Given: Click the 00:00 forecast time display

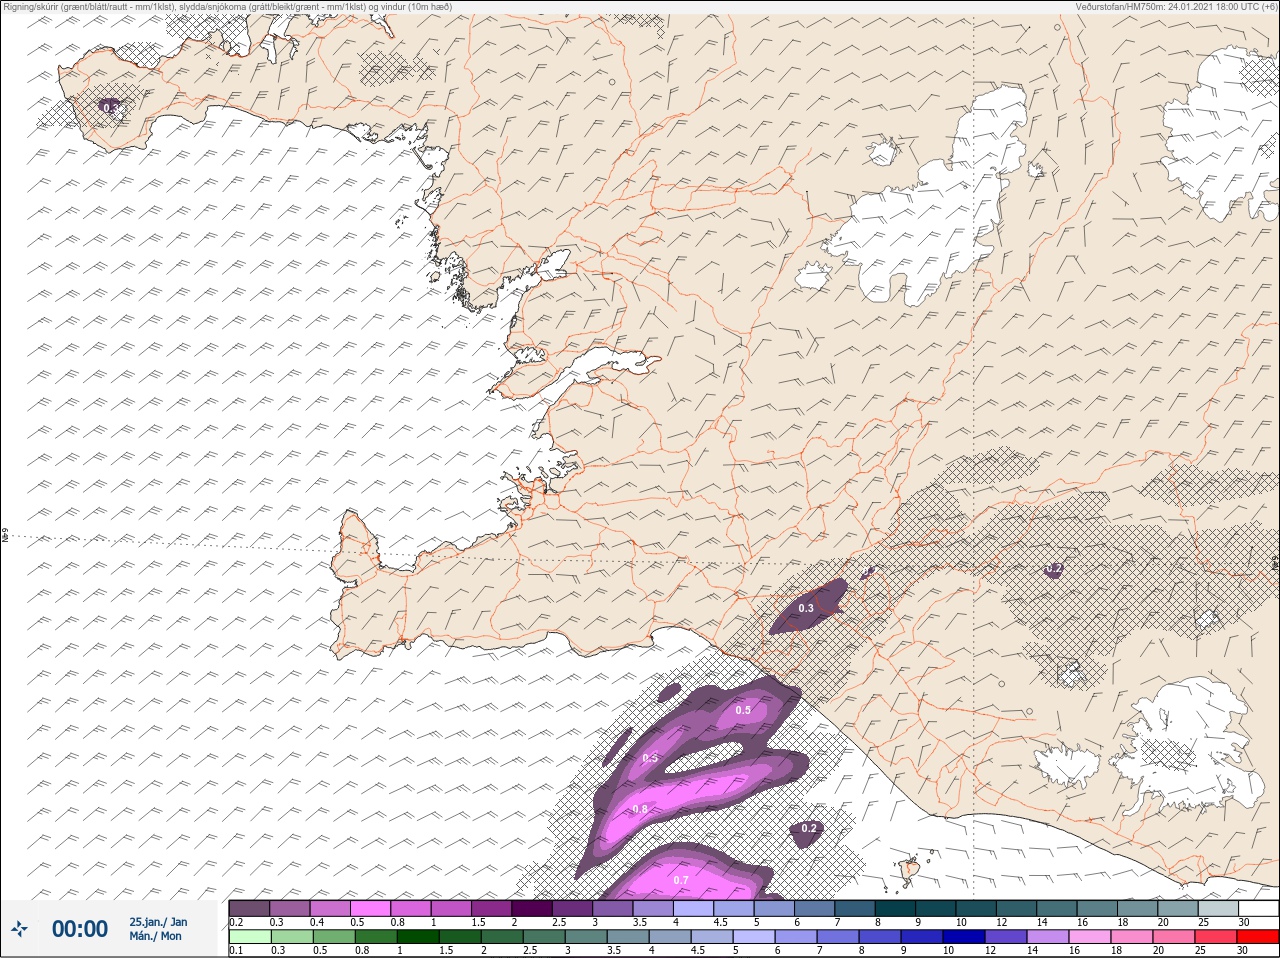Looking at the screenshot, I should [79, 929].
